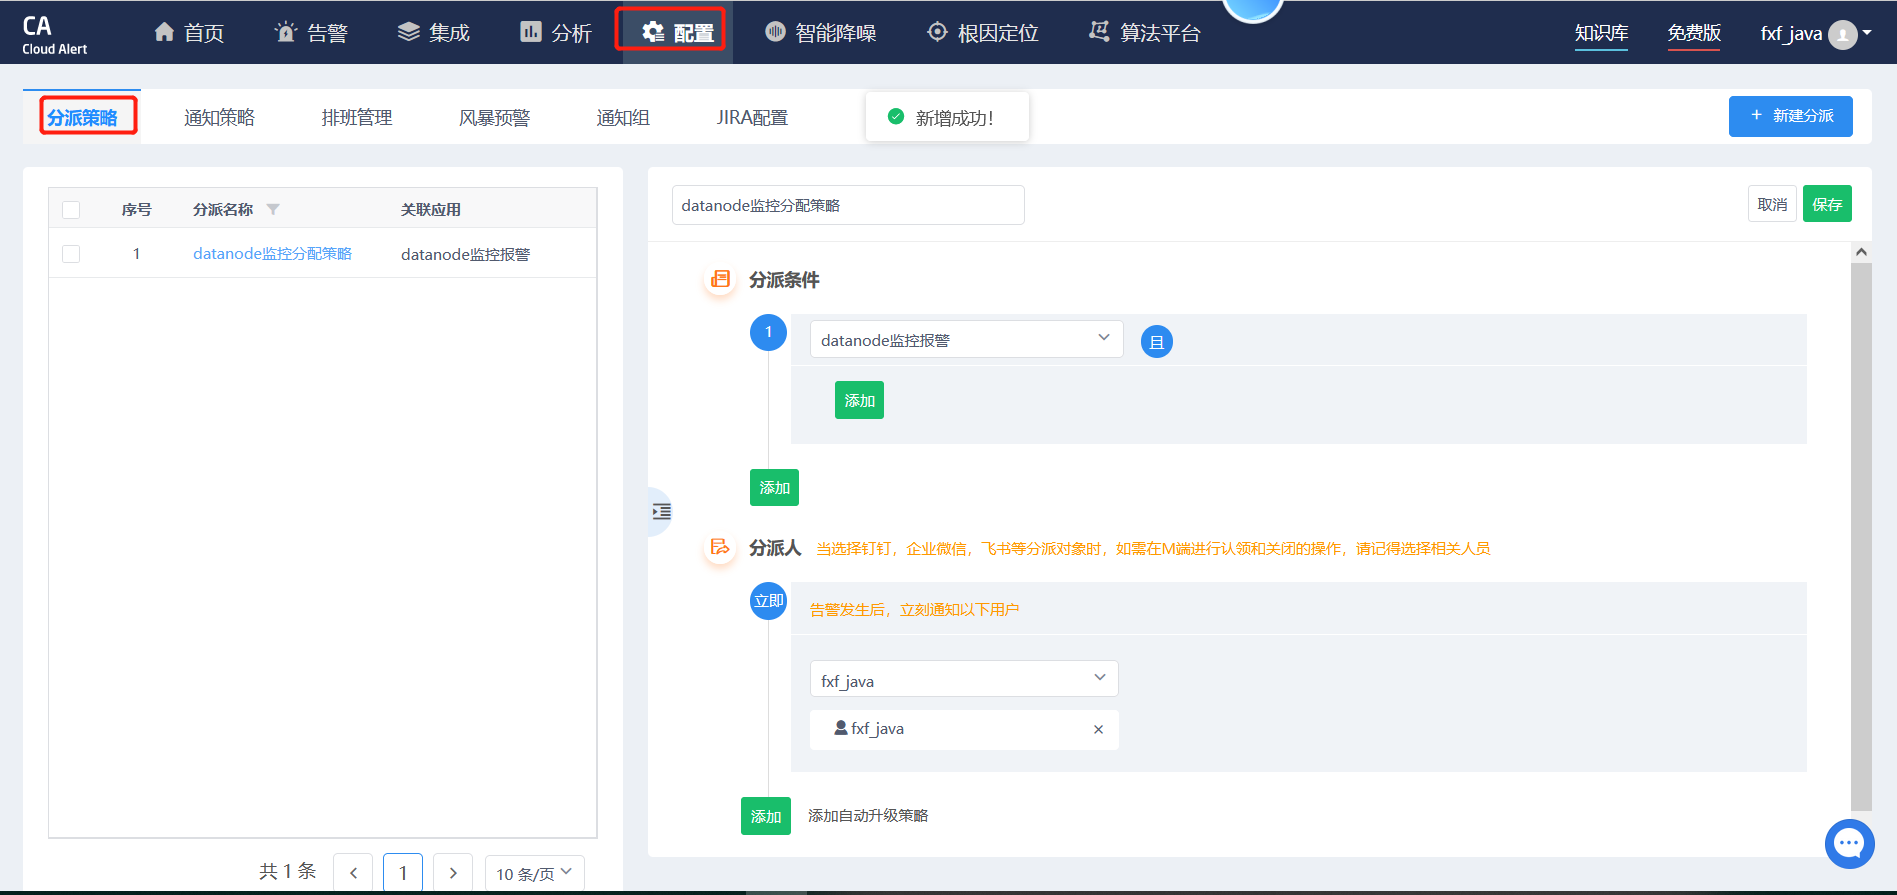Image resolution: width=1897 pixels, height=895 pixels.
Task: Switch to the JIRA配置 tab
Action: pyautogui.click(x=752, y=117)
